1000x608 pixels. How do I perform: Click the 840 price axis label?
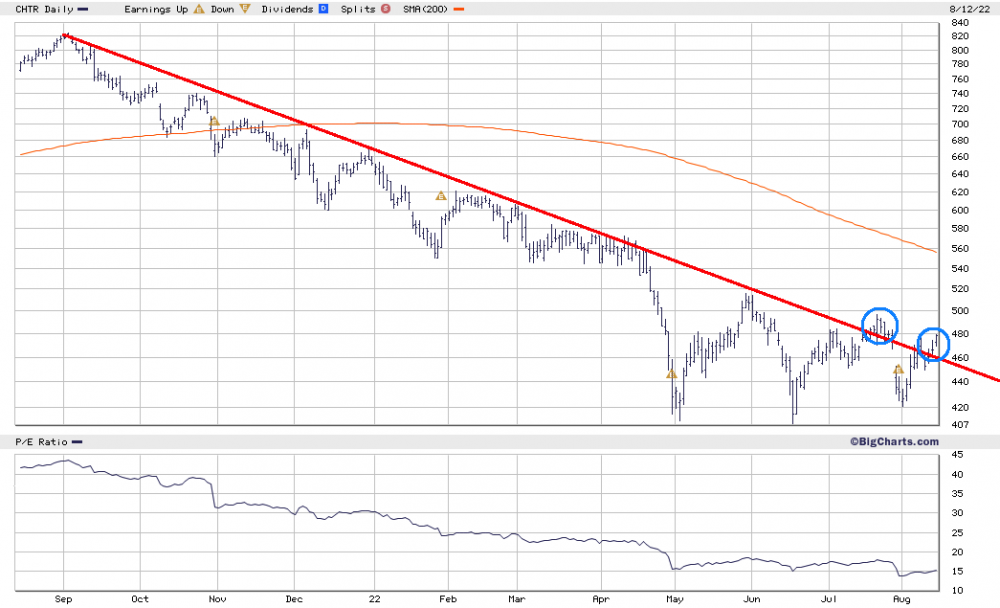(x=960, y=22)
